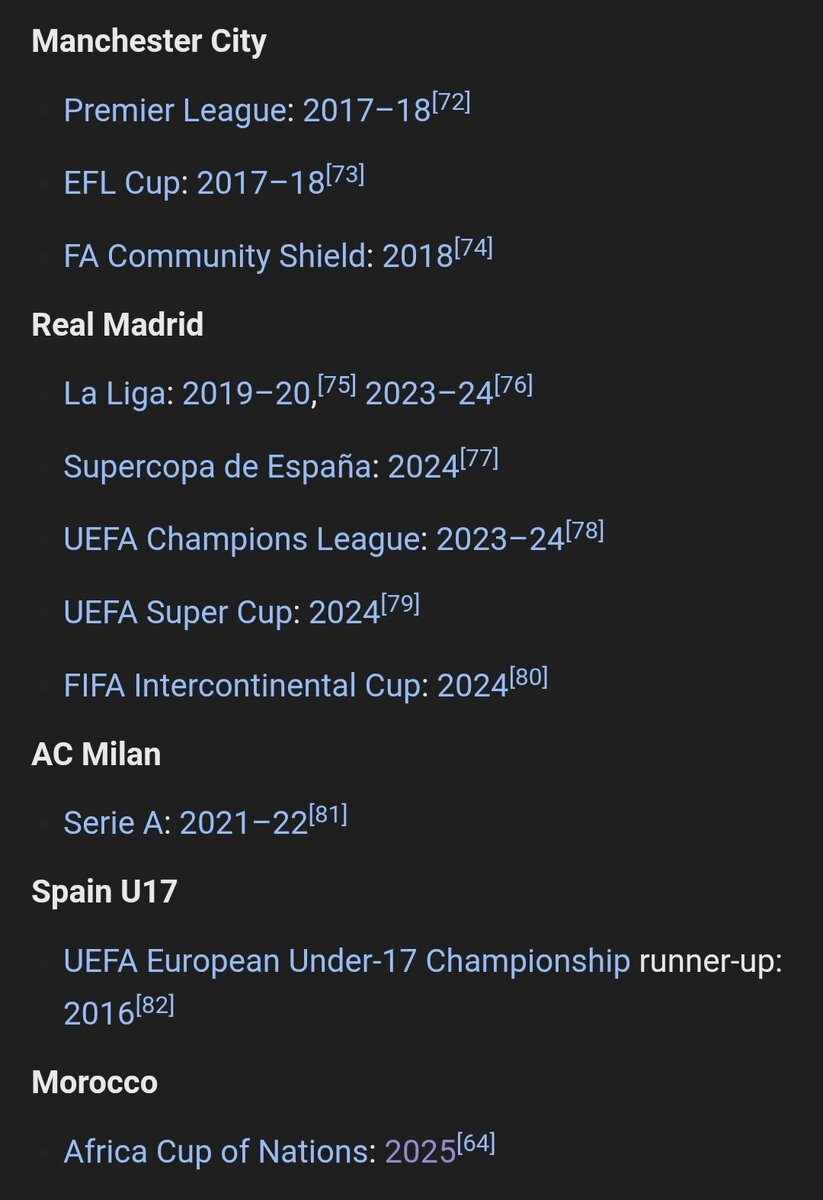Viewport: 823px width, 1200px height.
Task: Open citation reference 72
Action: (451, 102)
